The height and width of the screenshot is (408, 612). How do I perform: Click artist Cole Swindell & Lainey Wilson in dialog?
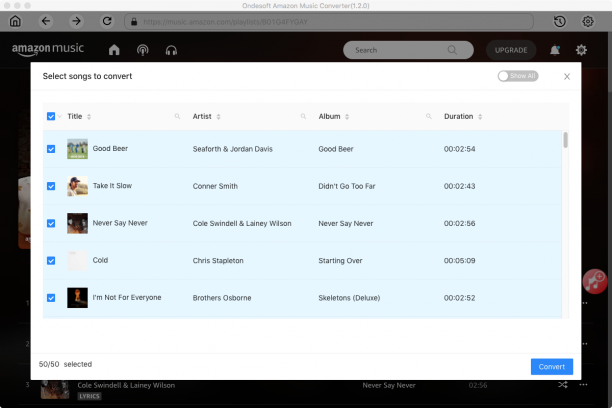tap(242, 223)
